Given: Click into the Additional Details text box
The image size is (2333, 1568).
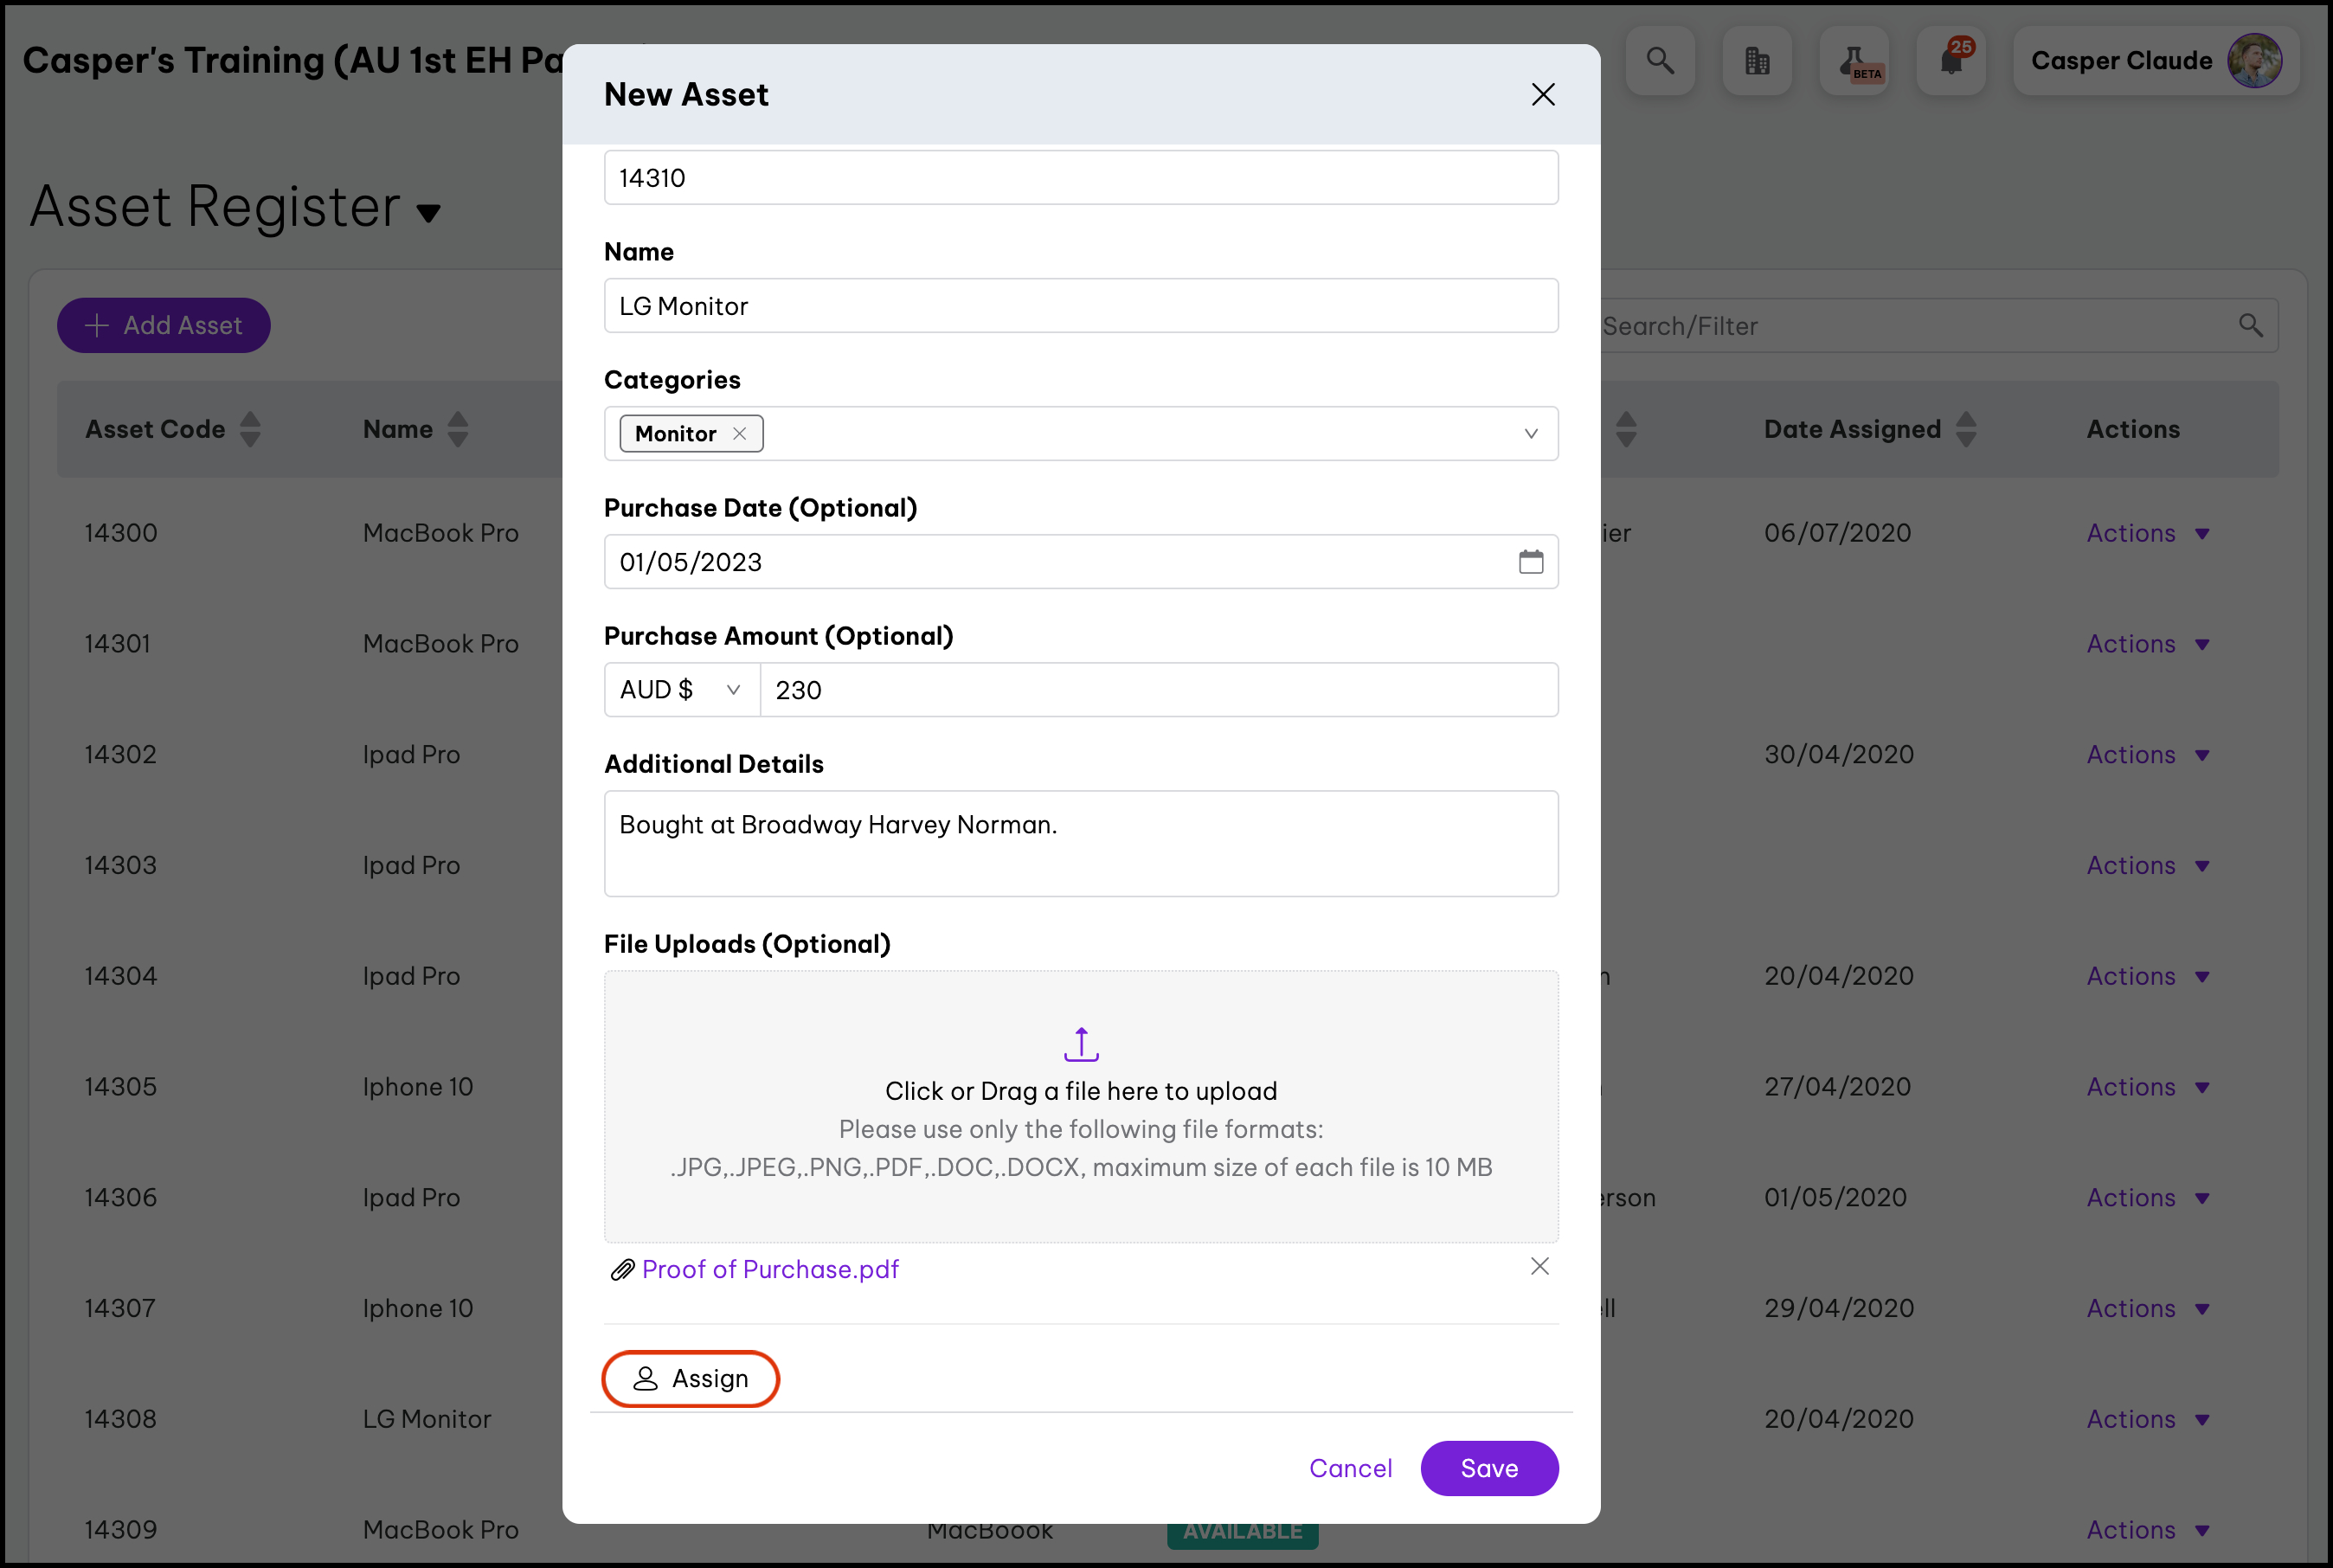Looking at the screenshot, I should click(1080, 843).
